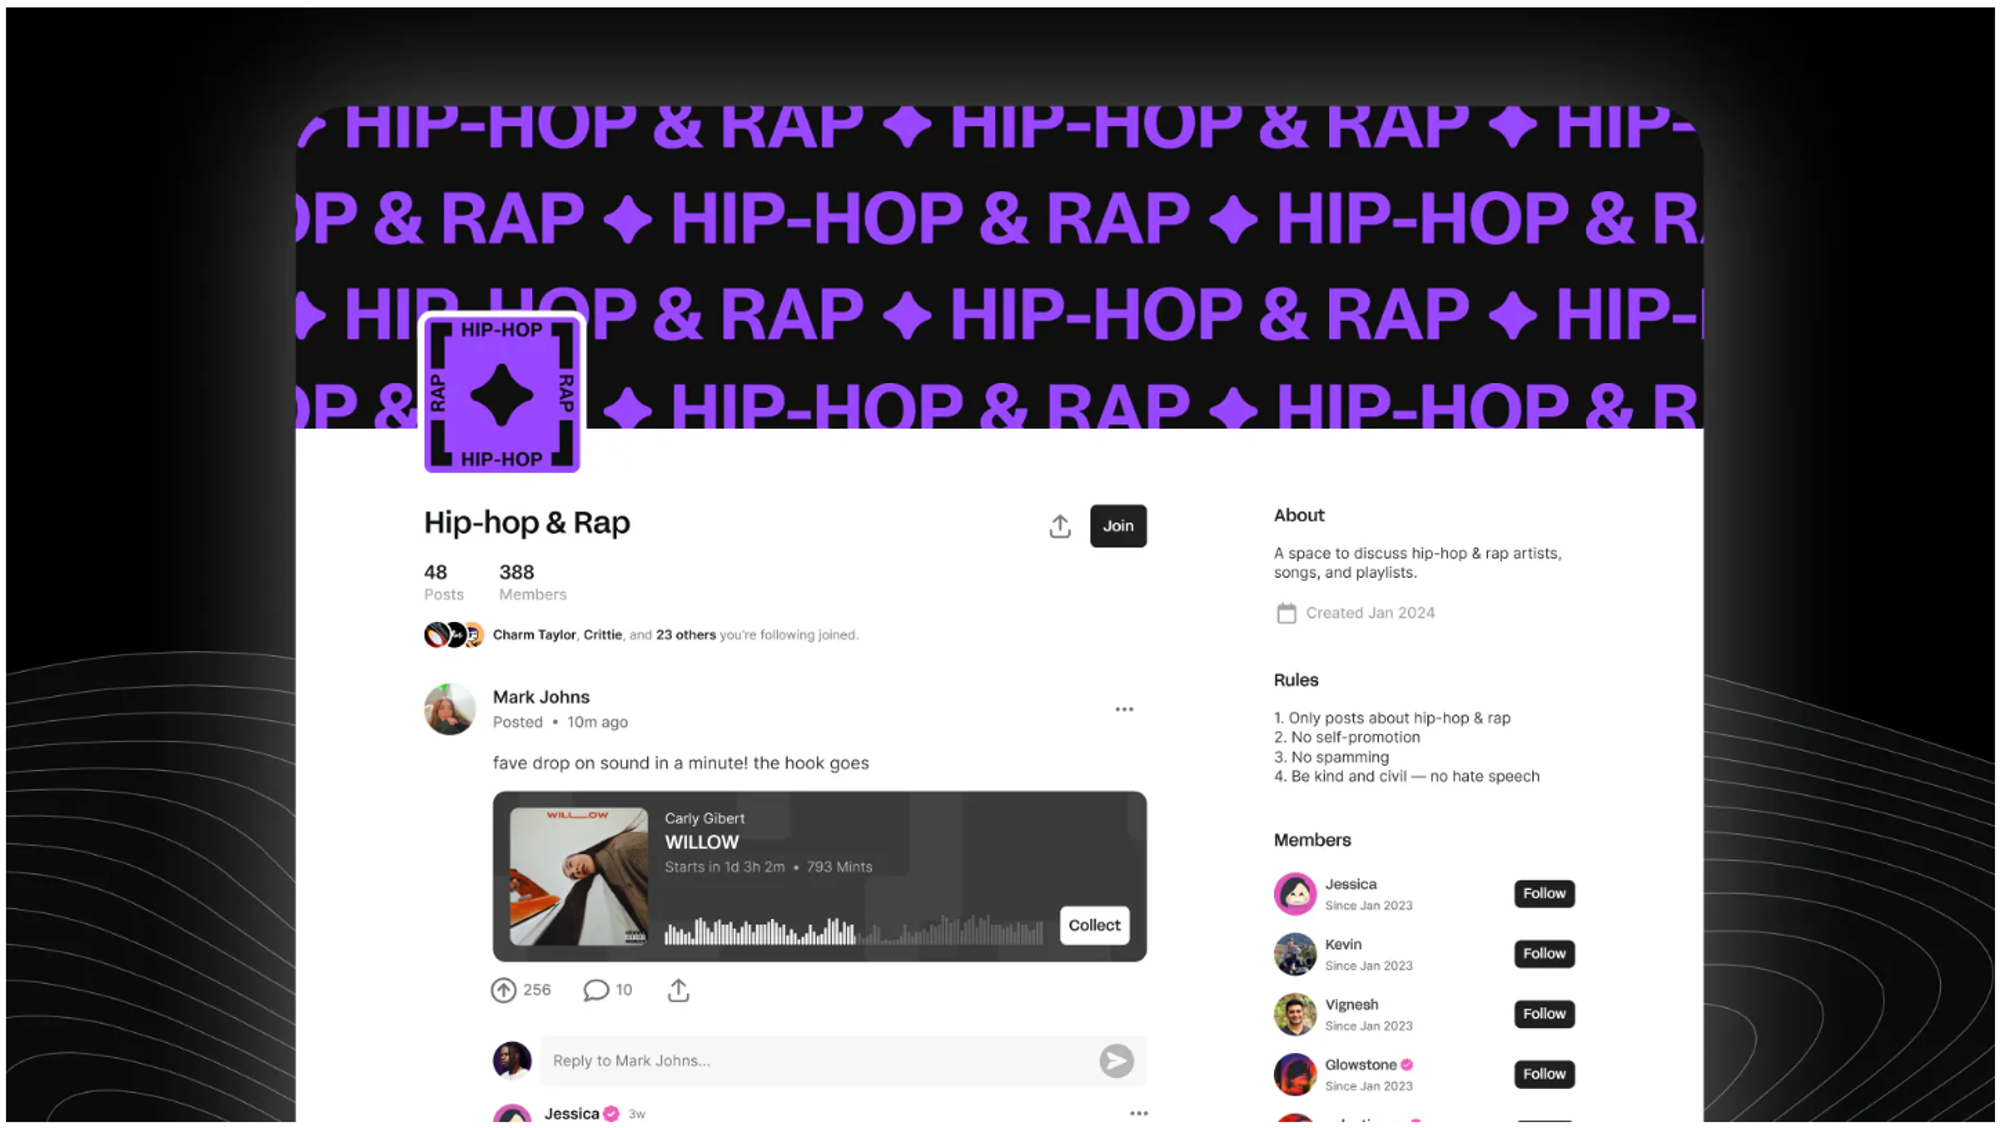Share Mark Johns' post via share icon
Screen dimensions: 2000x1128
[678, 990]
